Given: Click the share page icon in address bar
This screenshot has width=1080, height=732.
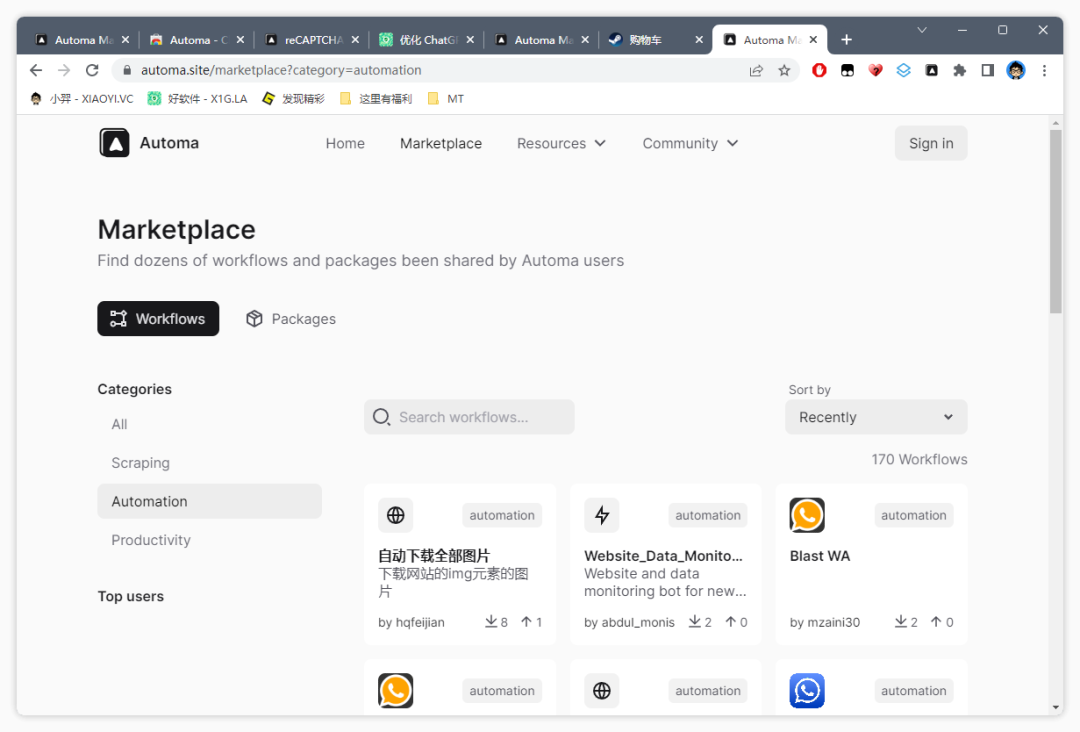Looking at the screenshot, I should pos(756,70).
